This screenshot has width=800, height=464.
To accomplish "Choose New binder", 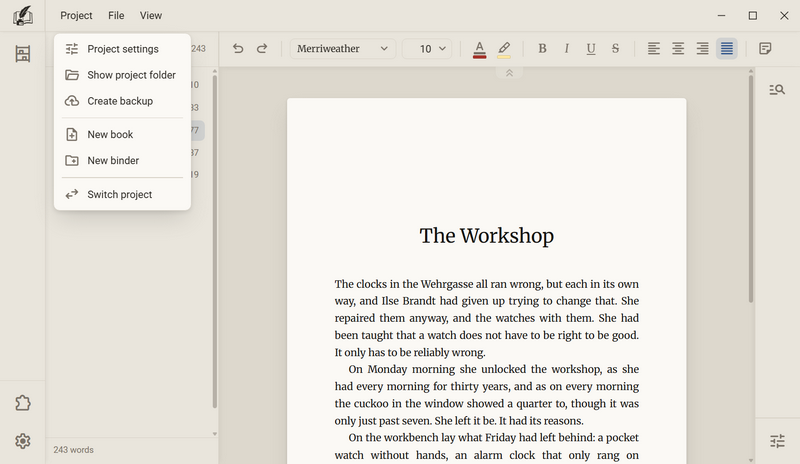I will coord(122,160).
